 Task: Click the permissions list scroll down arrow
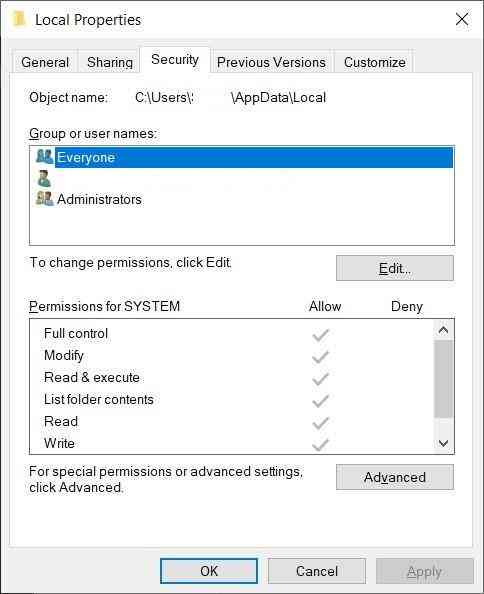(443, 443)
